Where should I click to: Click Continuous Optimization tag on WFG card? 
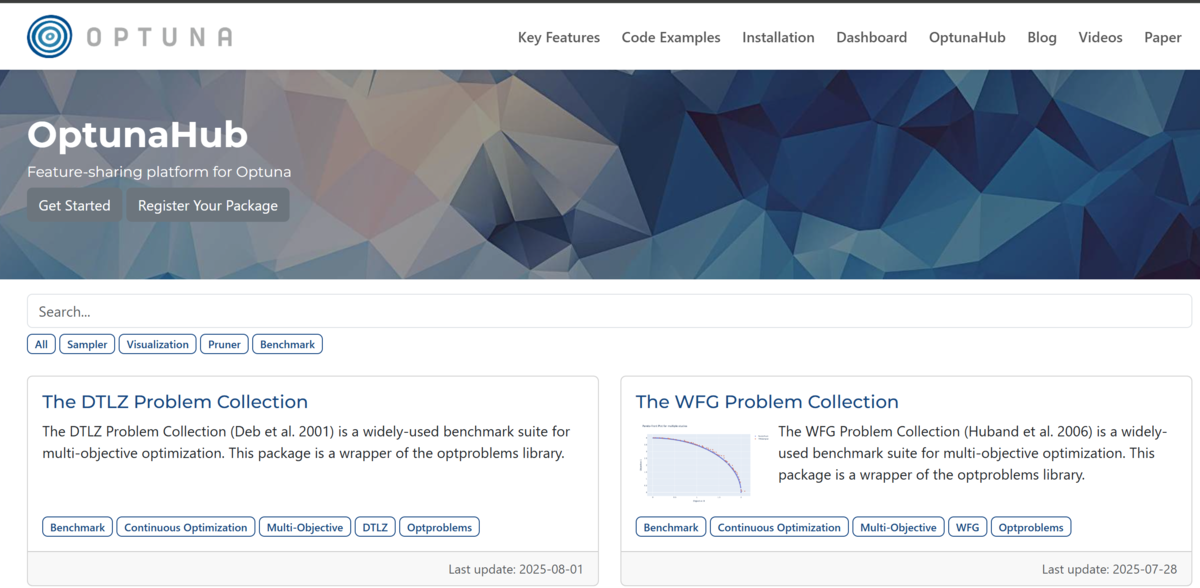(x=779, y=527)
